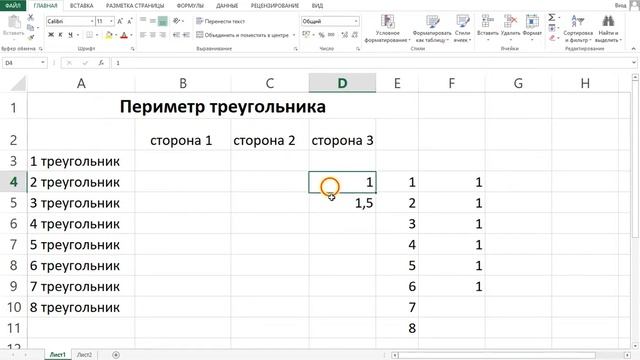This screenshot has width=640, height=360.
Task: Open Найти и выделить binoculars
Action: [x=608, y=28]
